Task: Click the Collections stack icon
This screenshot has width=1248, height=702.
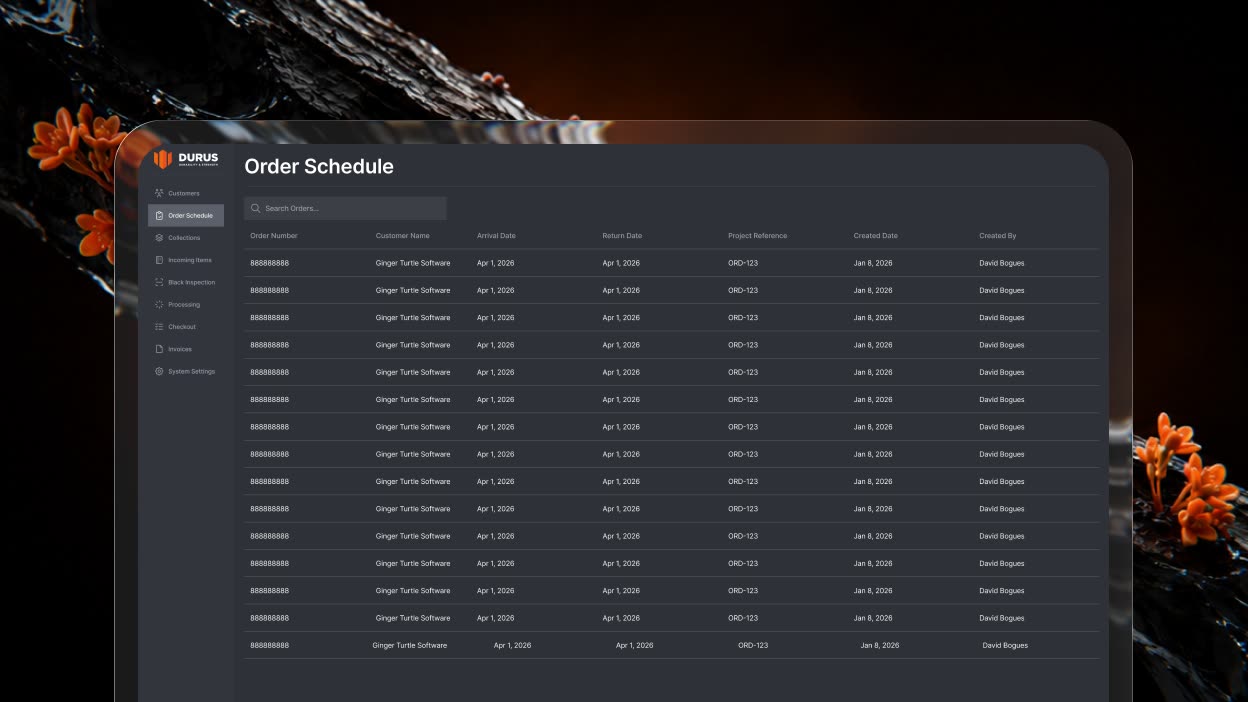Action: coord(159,238)
